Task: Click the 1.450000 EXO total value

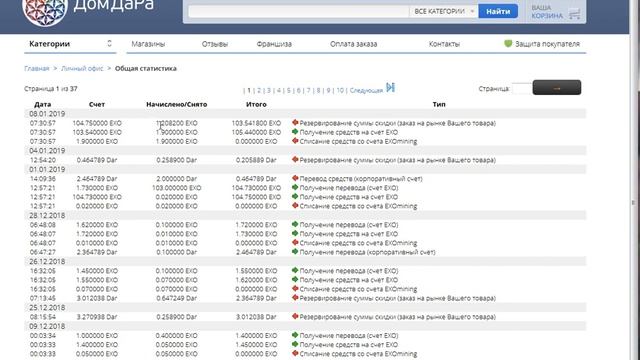Action: click(256, 344)
